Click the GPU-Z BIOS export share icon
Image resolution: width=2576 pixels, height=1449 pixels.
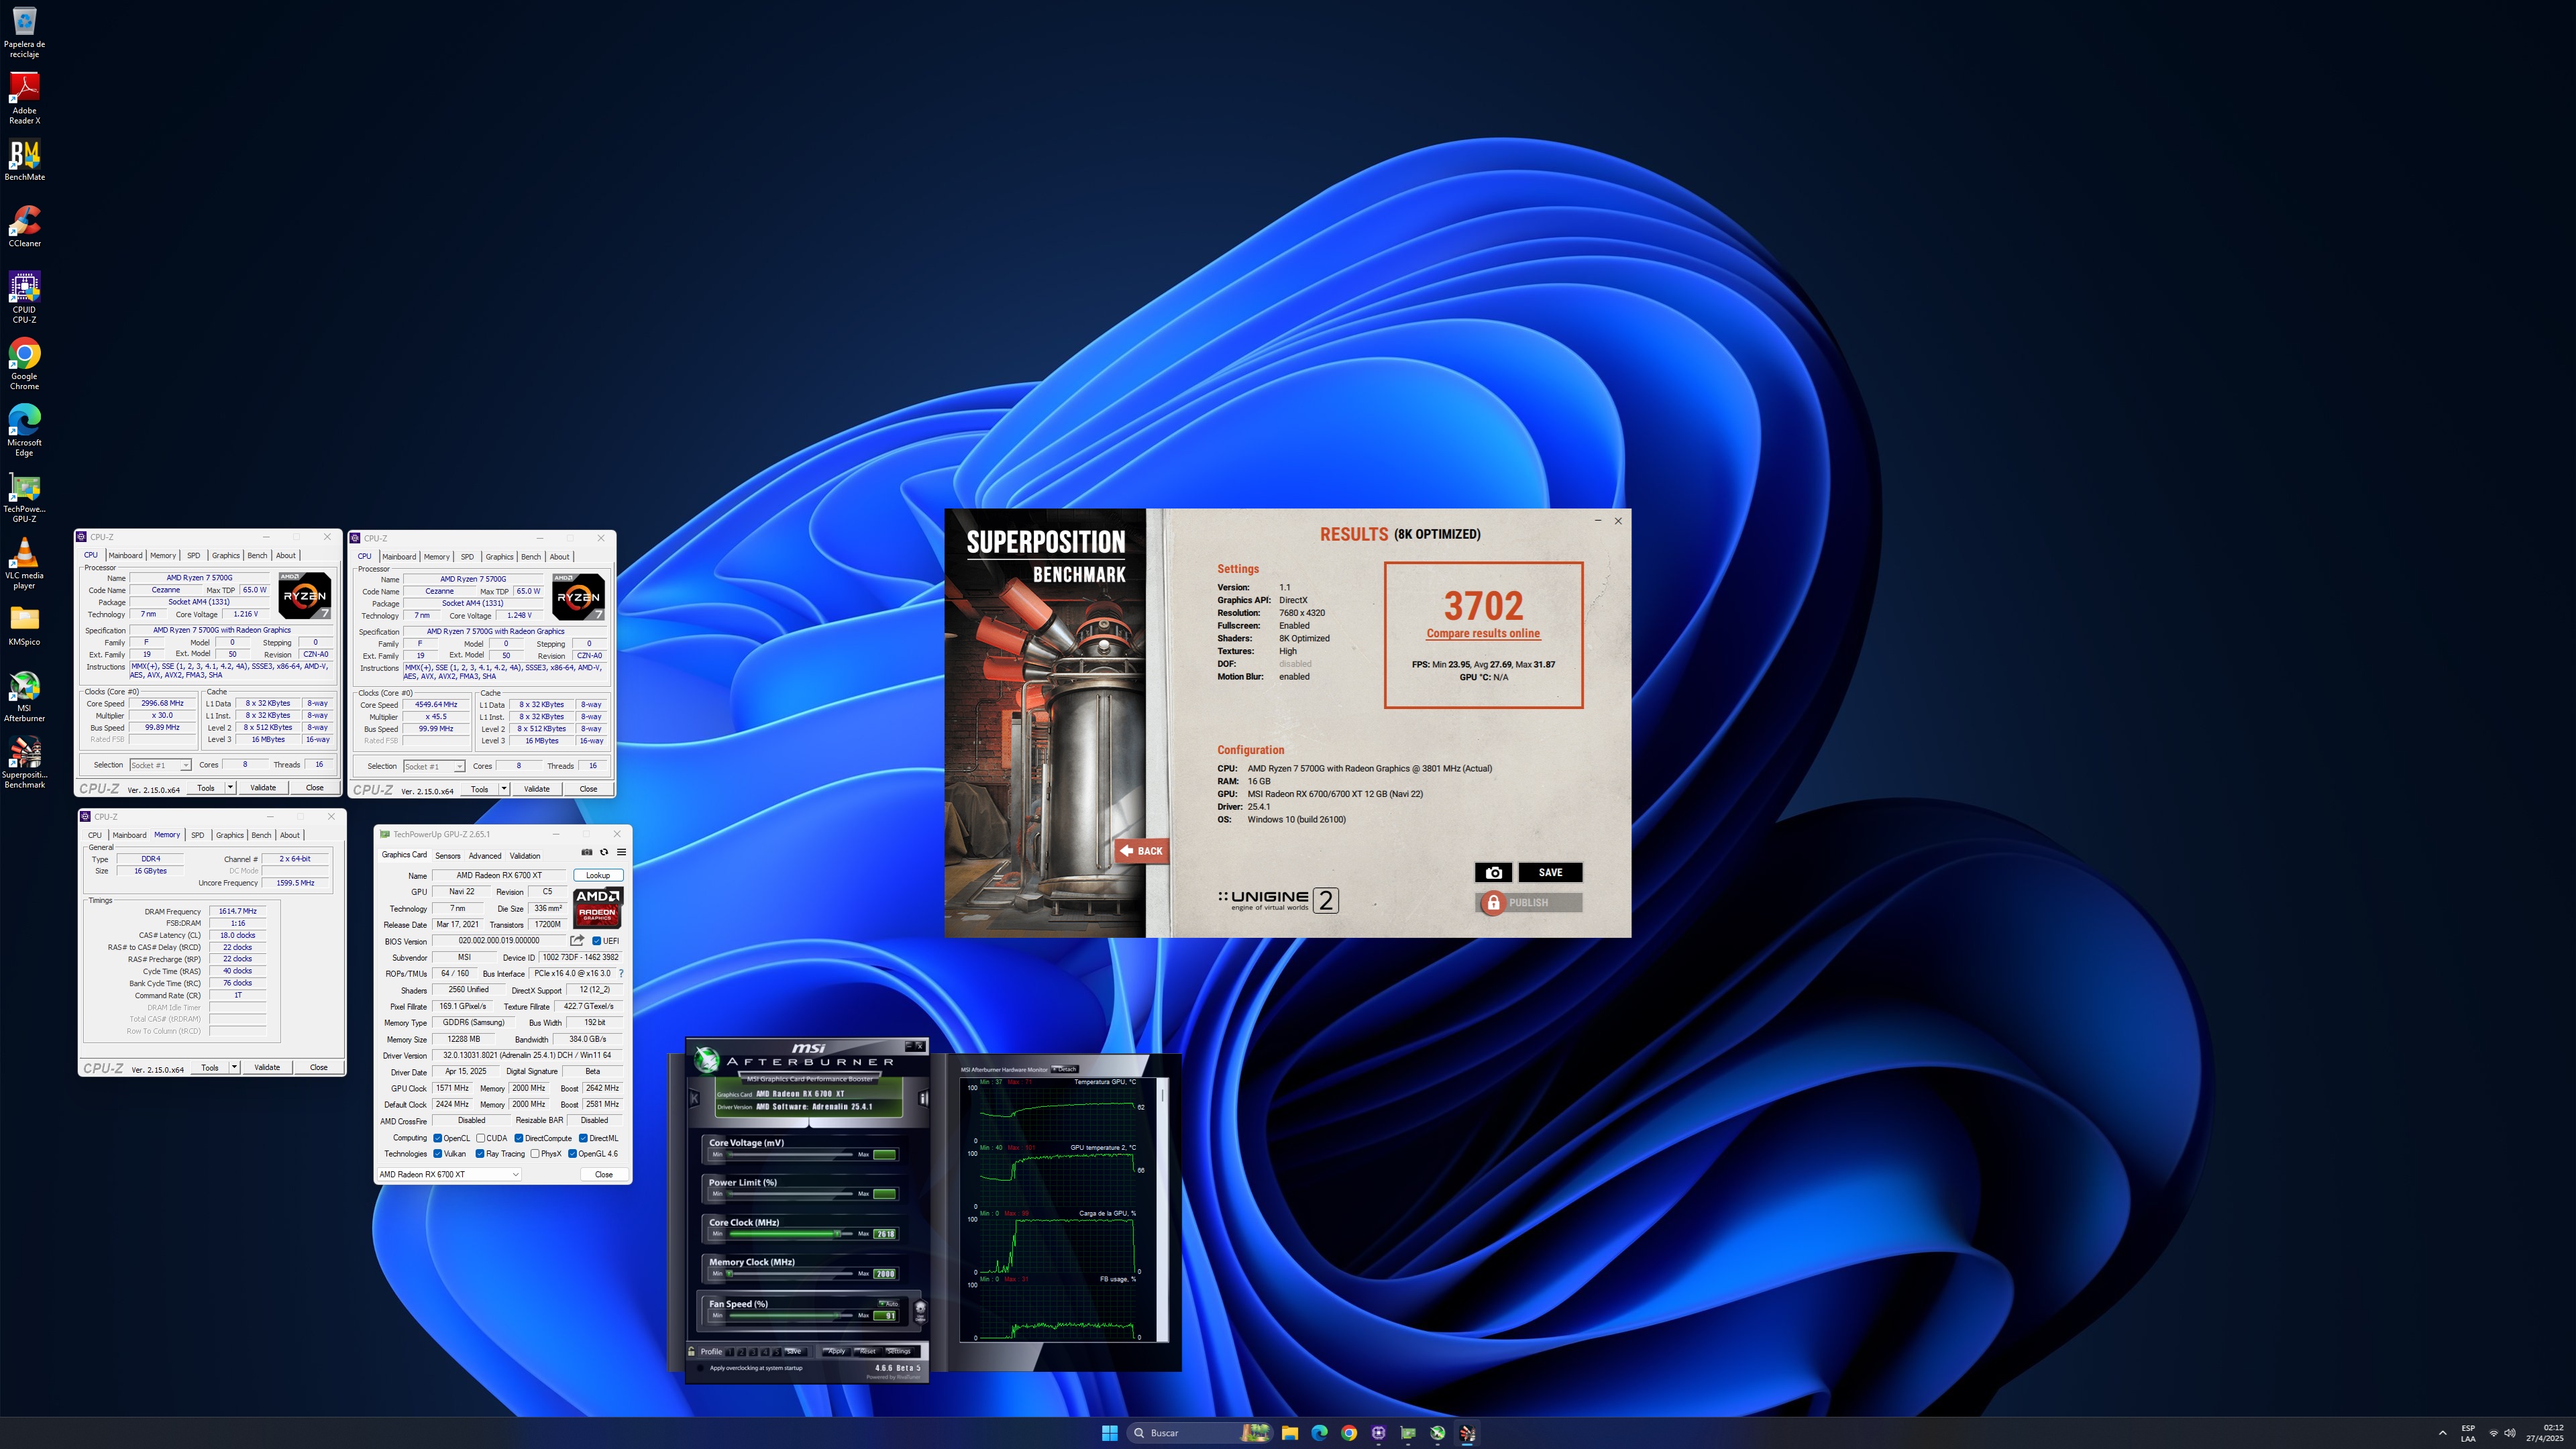[577, 940]
